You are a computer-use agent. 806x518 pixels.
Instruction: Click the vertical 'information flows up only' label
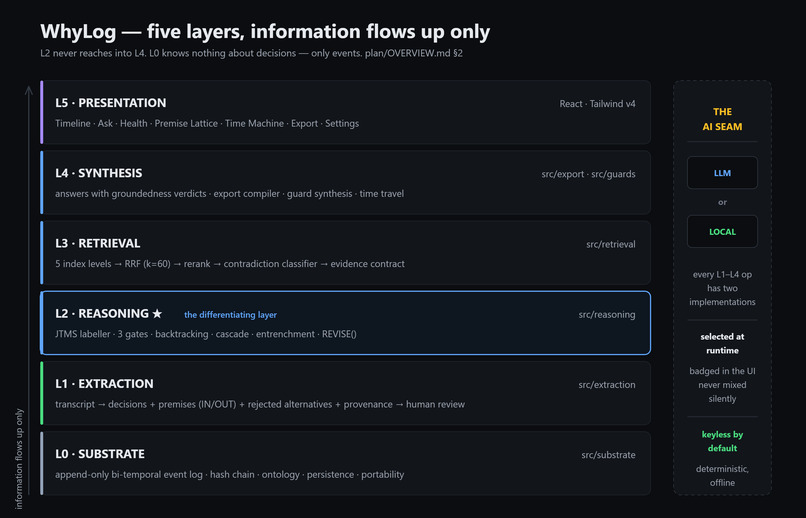(x=19, y=458)
